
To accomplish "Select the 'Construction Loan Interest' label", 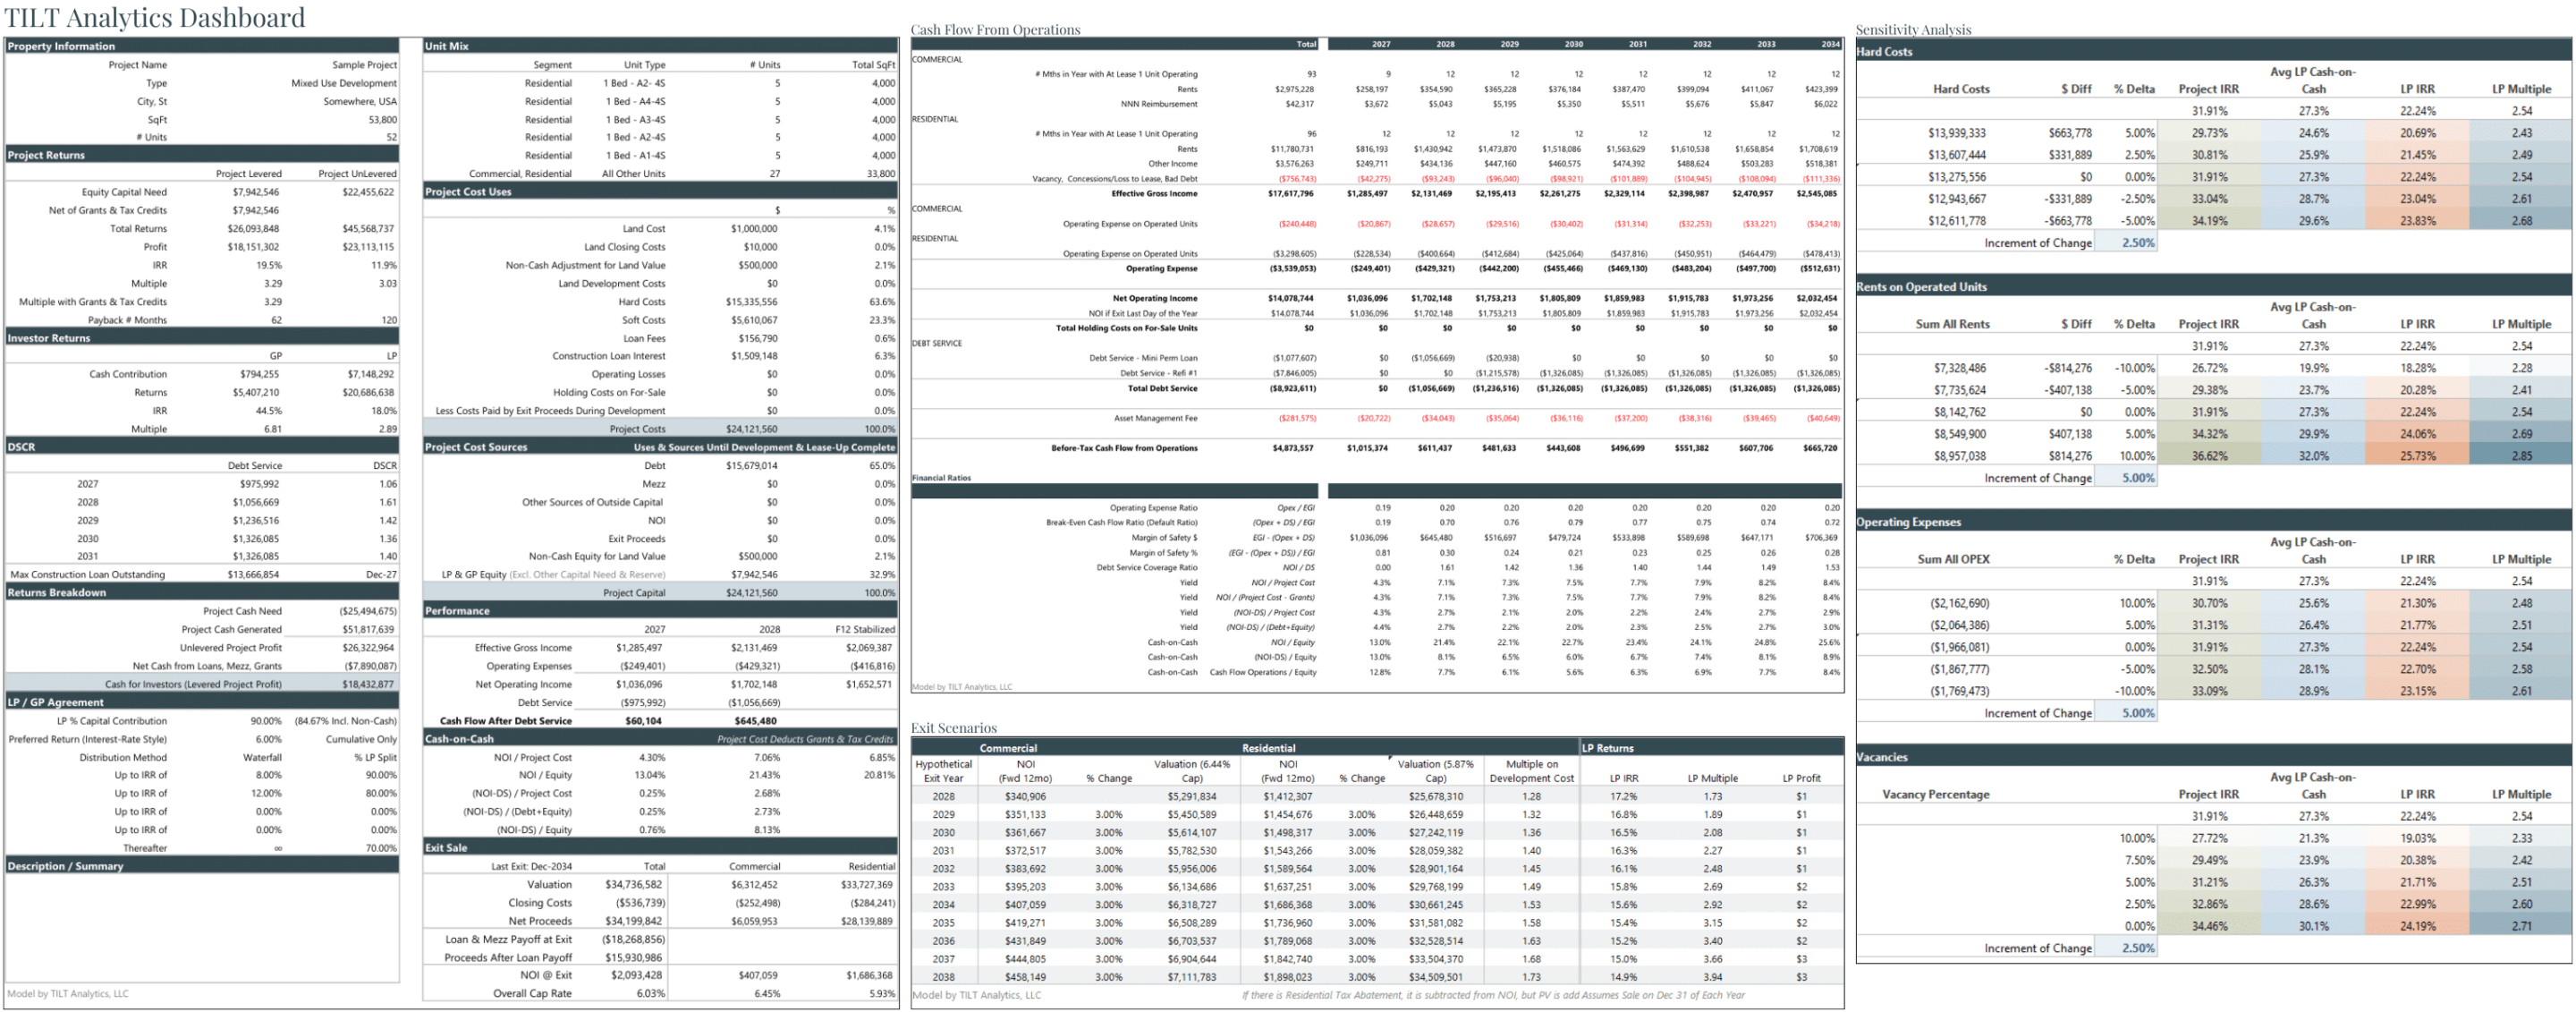I will tap(608, 356).
